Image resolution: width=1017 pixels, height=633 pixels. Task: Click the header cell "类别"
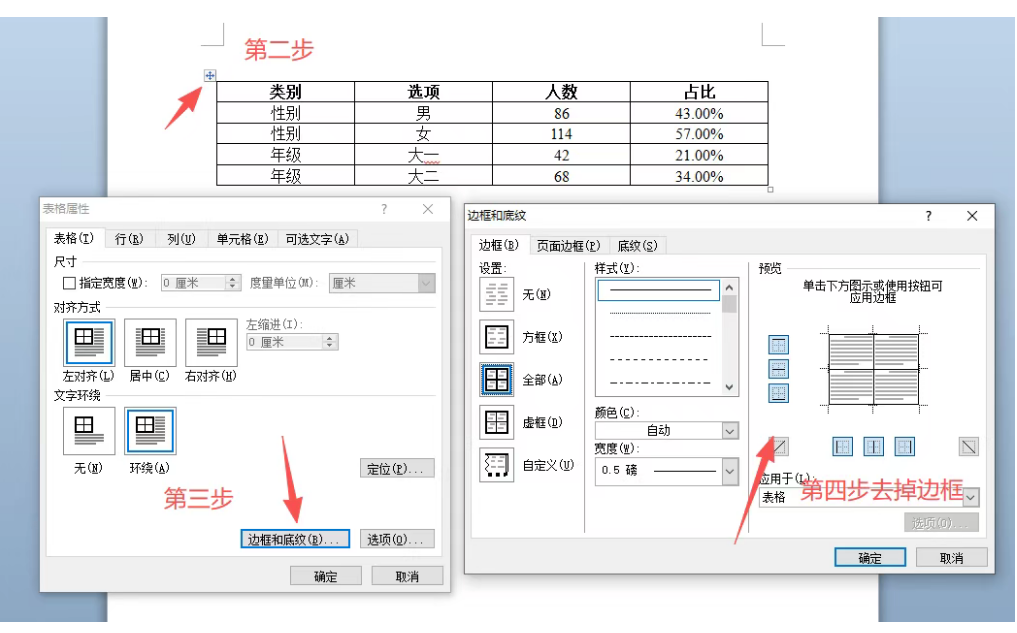click(x=285, y=92)
